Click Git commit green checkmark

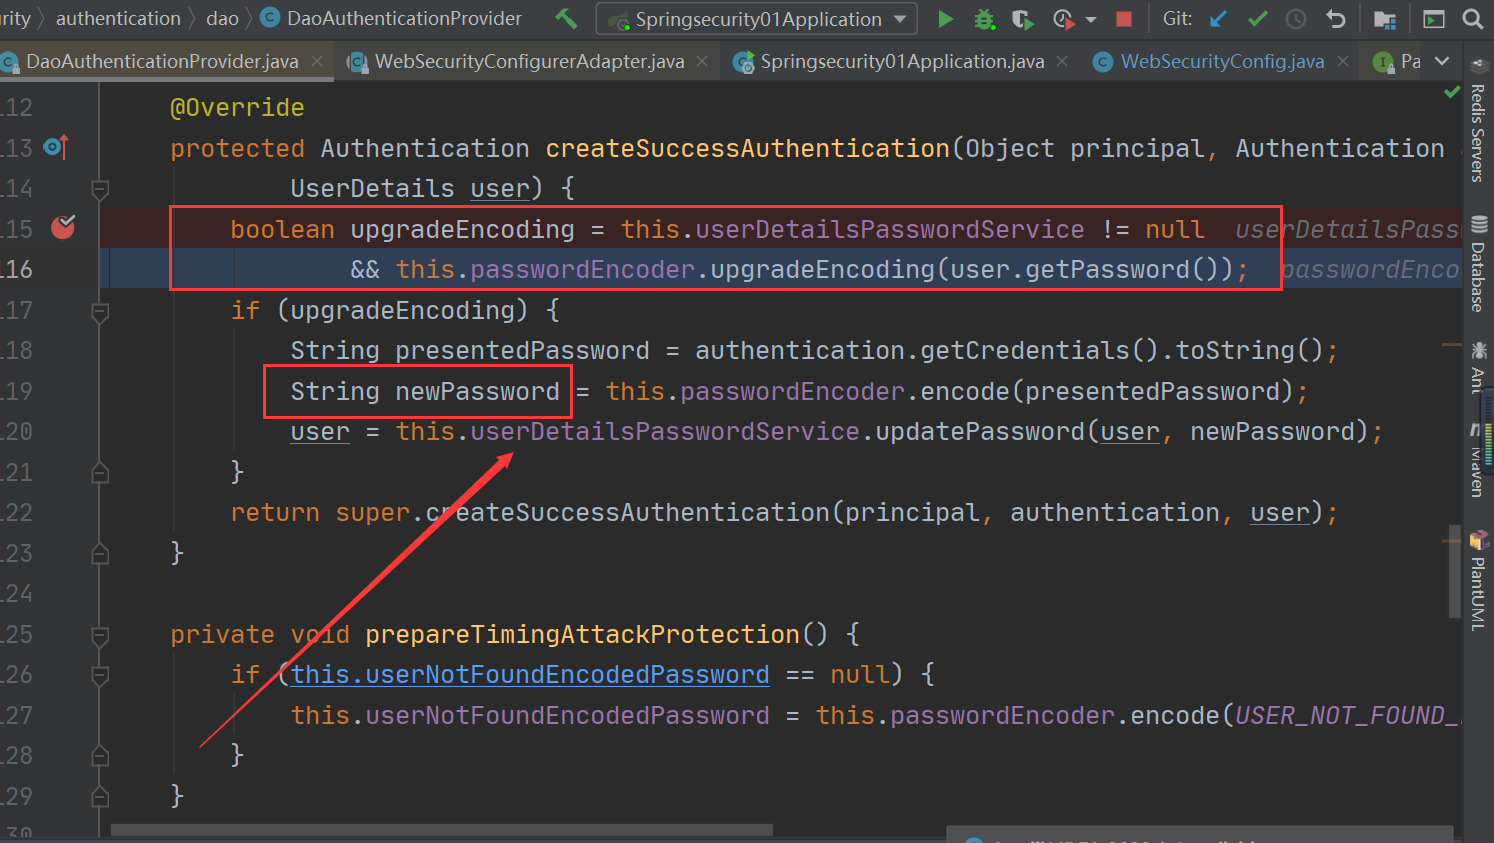[1257, 19]
